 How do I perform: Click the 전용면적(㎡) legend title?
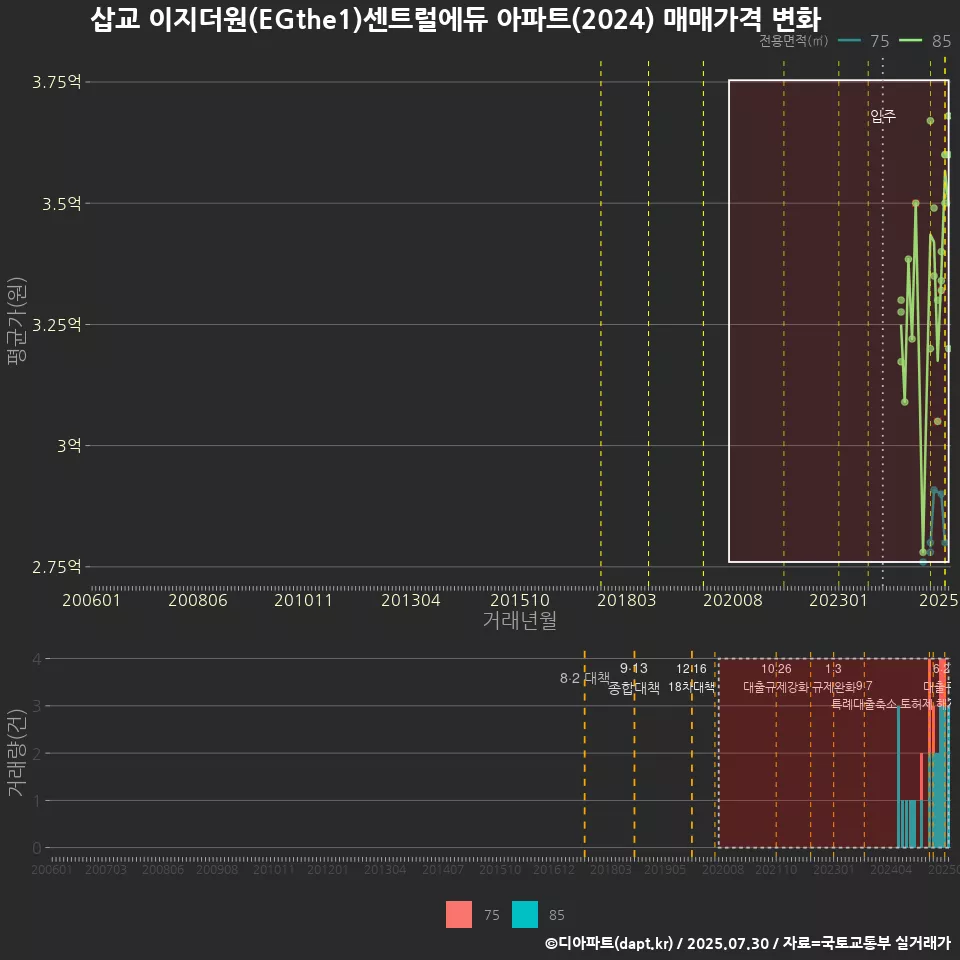pos(793,41)
